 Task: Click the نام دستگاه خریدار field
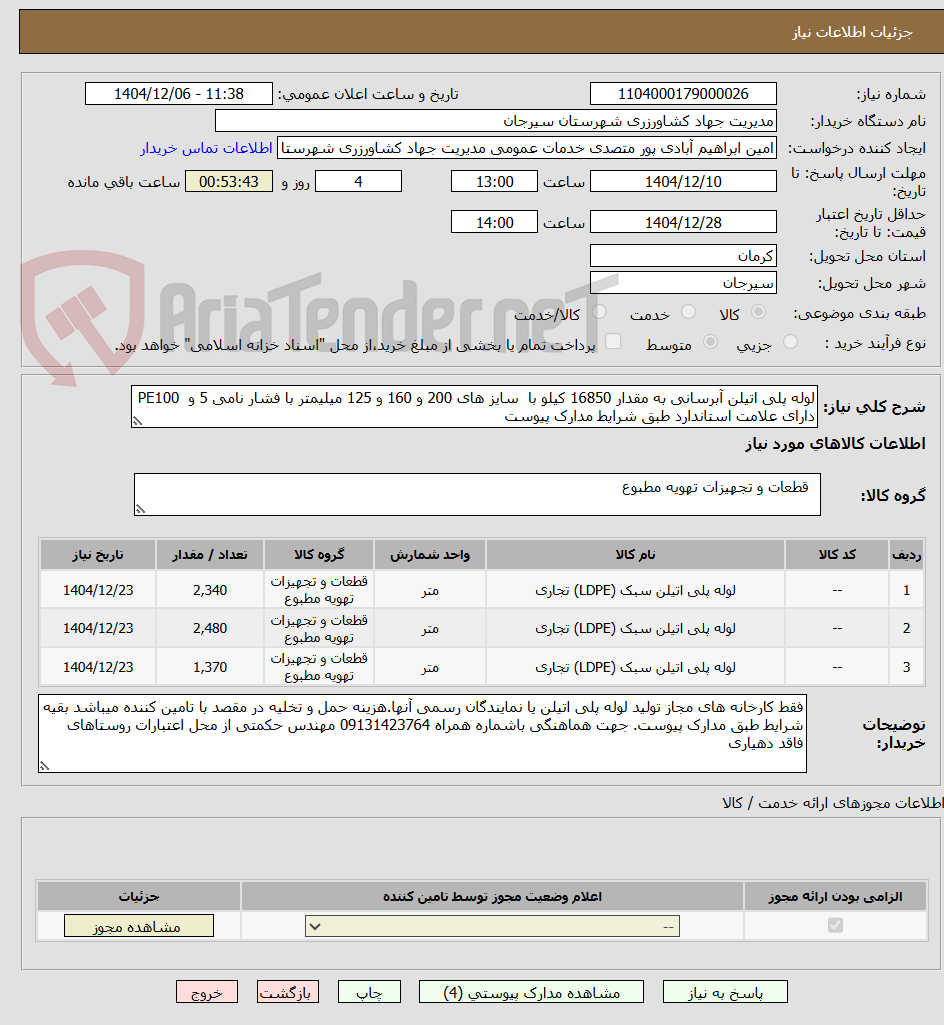496,121
